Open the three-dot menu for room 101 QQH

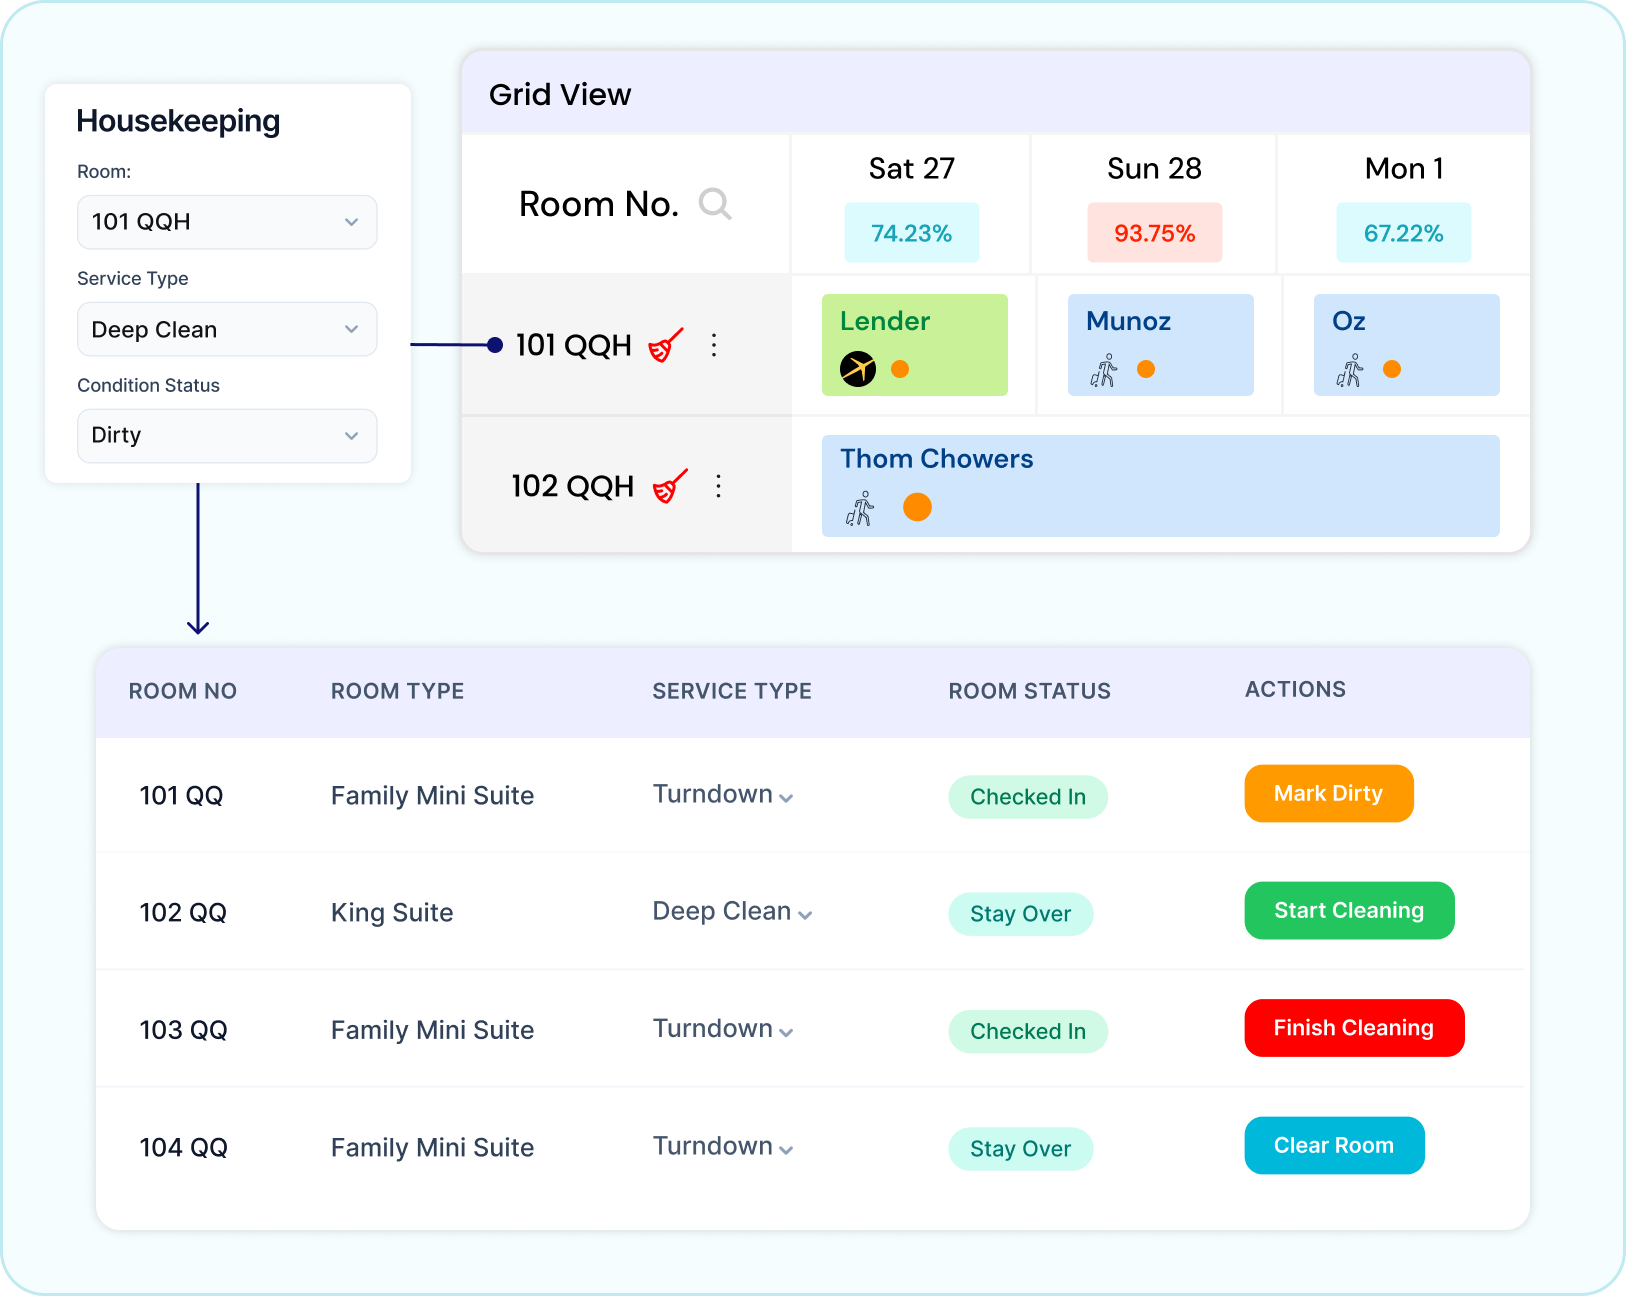[x=714, y=345]
